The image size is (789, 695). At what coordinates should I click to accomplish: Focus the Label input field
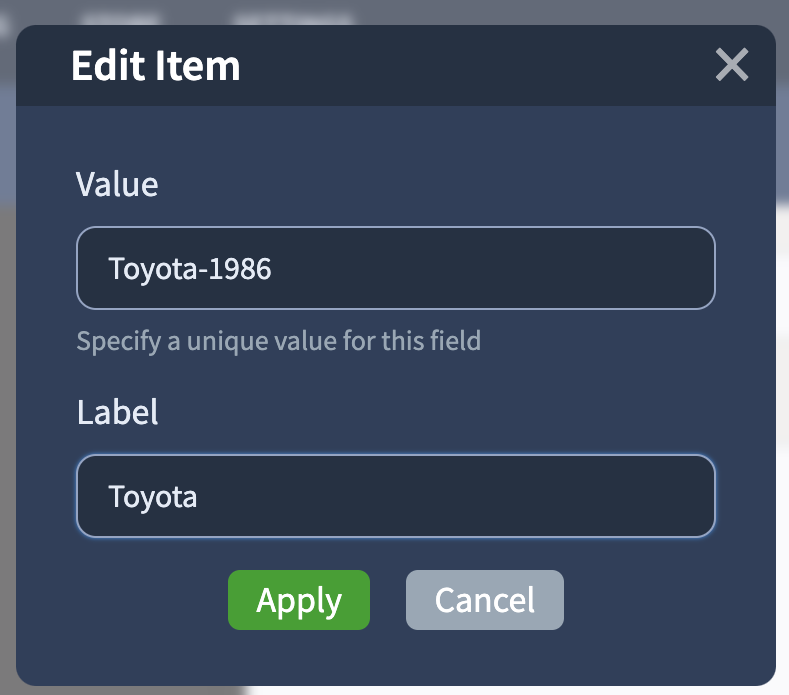click(x=396, y=496)
